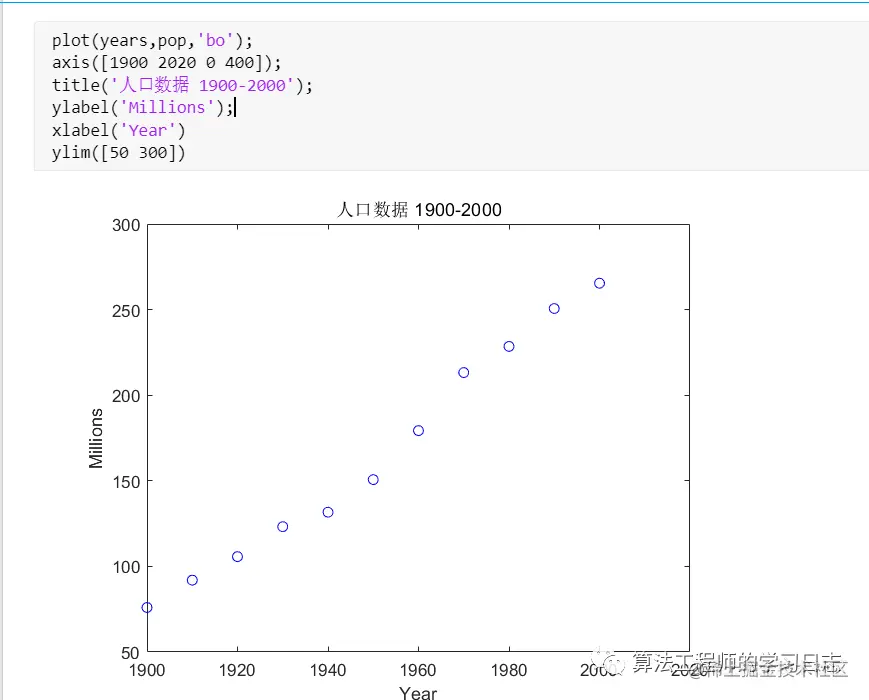Select the data point at year 1940
The image size is (869, 700).
click(328, 512)
